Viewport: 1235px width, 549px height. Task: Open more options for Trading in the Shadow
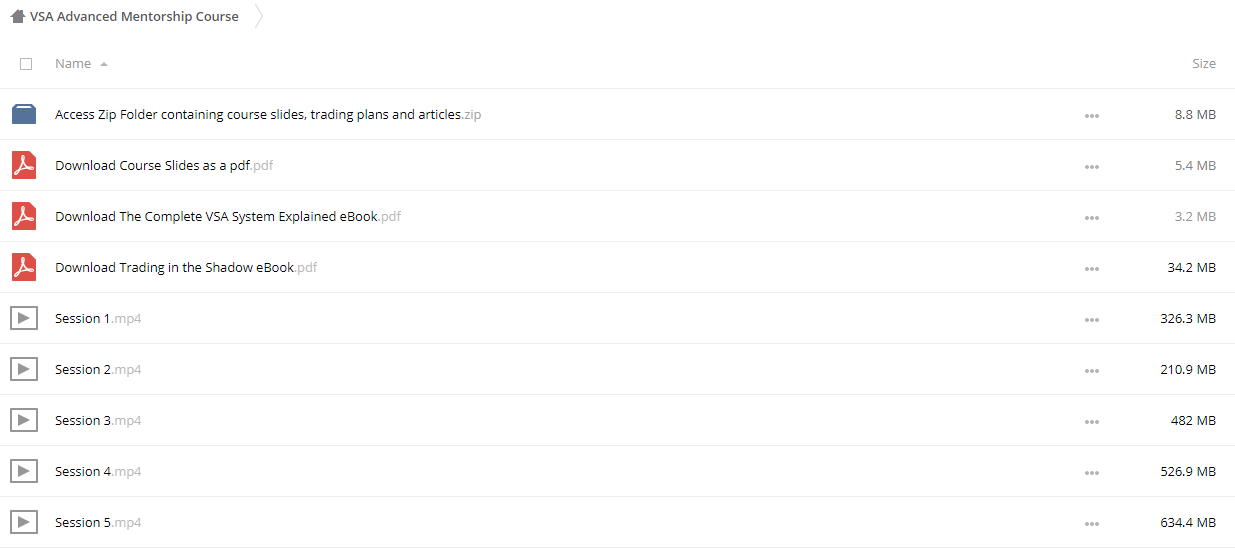point(1092,269)
